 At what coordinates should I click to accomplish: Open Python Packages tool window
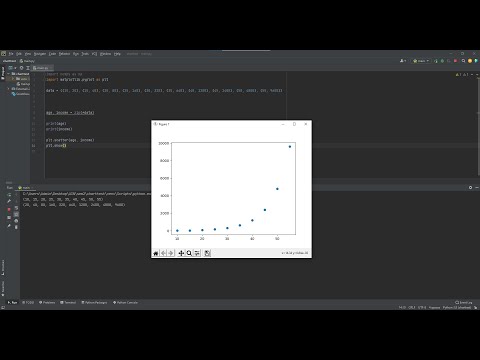94,302
